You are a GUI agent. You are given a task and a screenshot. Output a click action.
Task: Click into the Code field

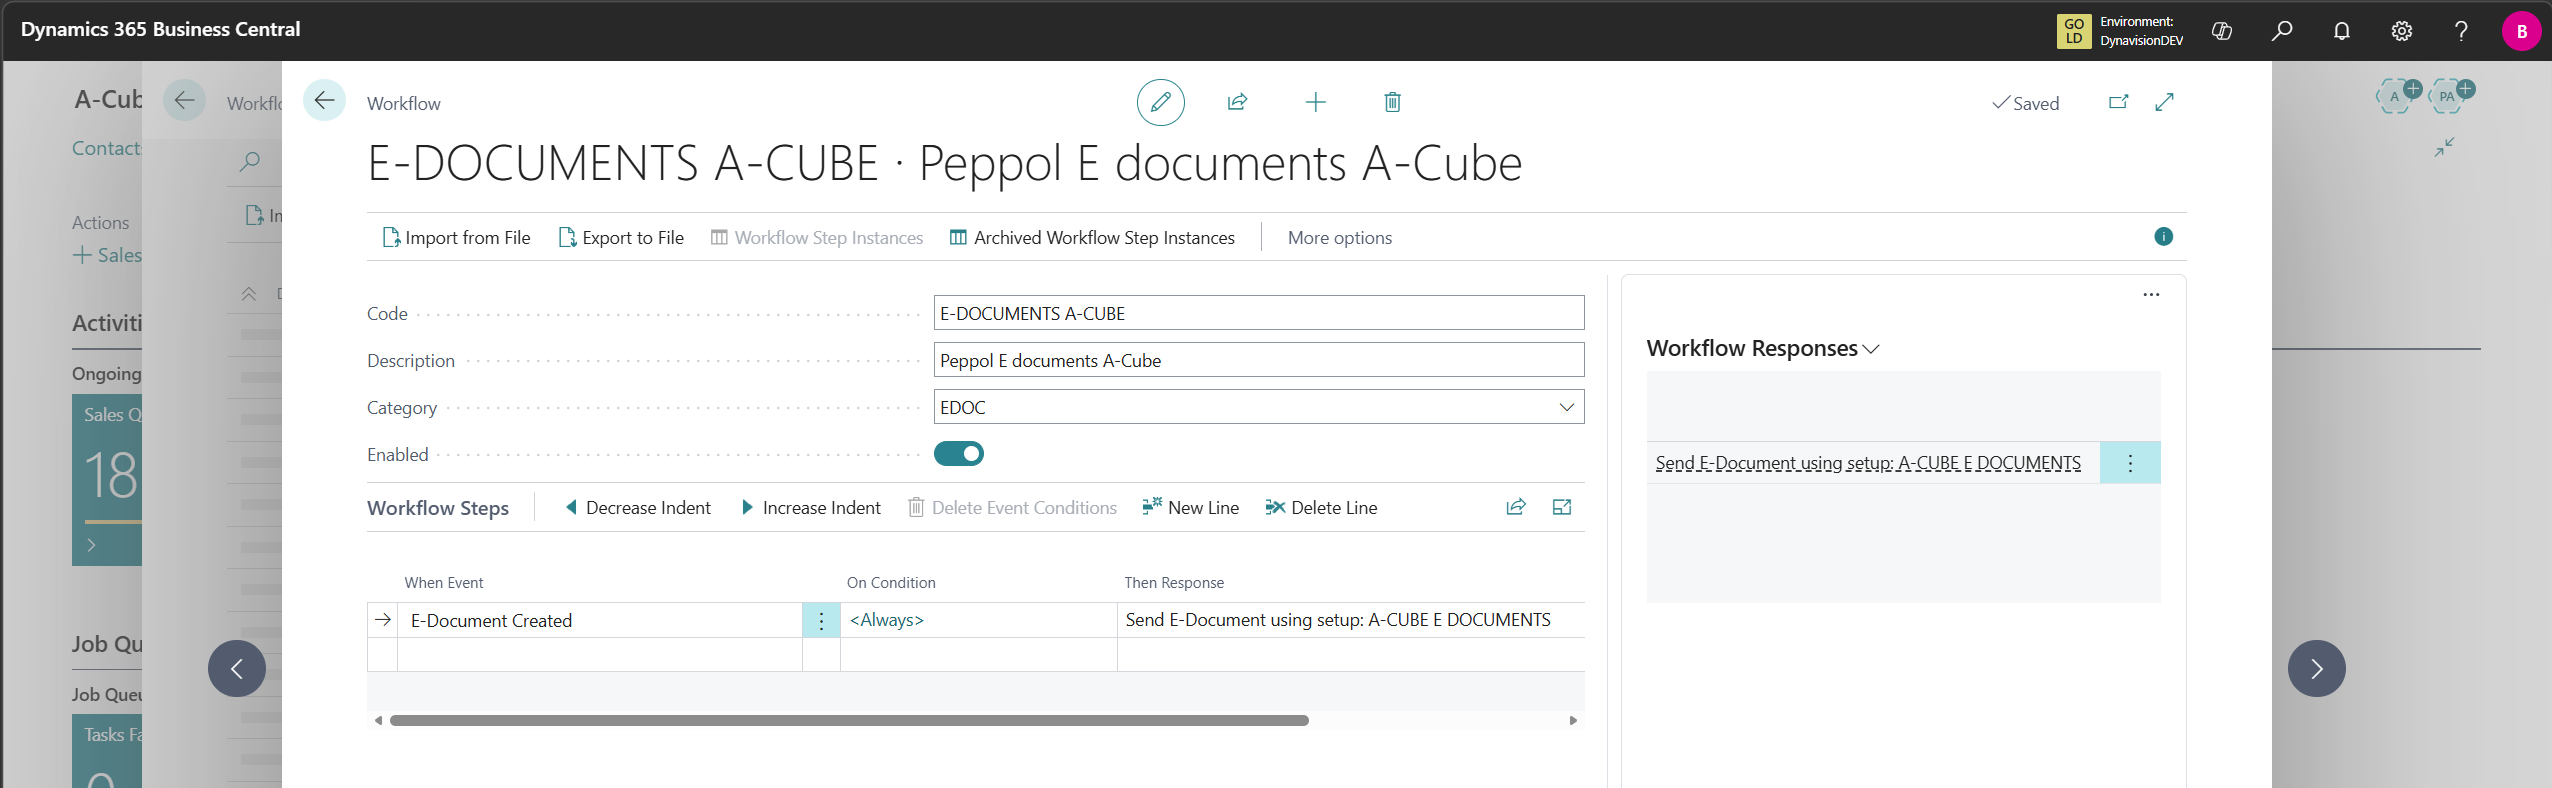tap(1259, 313)
